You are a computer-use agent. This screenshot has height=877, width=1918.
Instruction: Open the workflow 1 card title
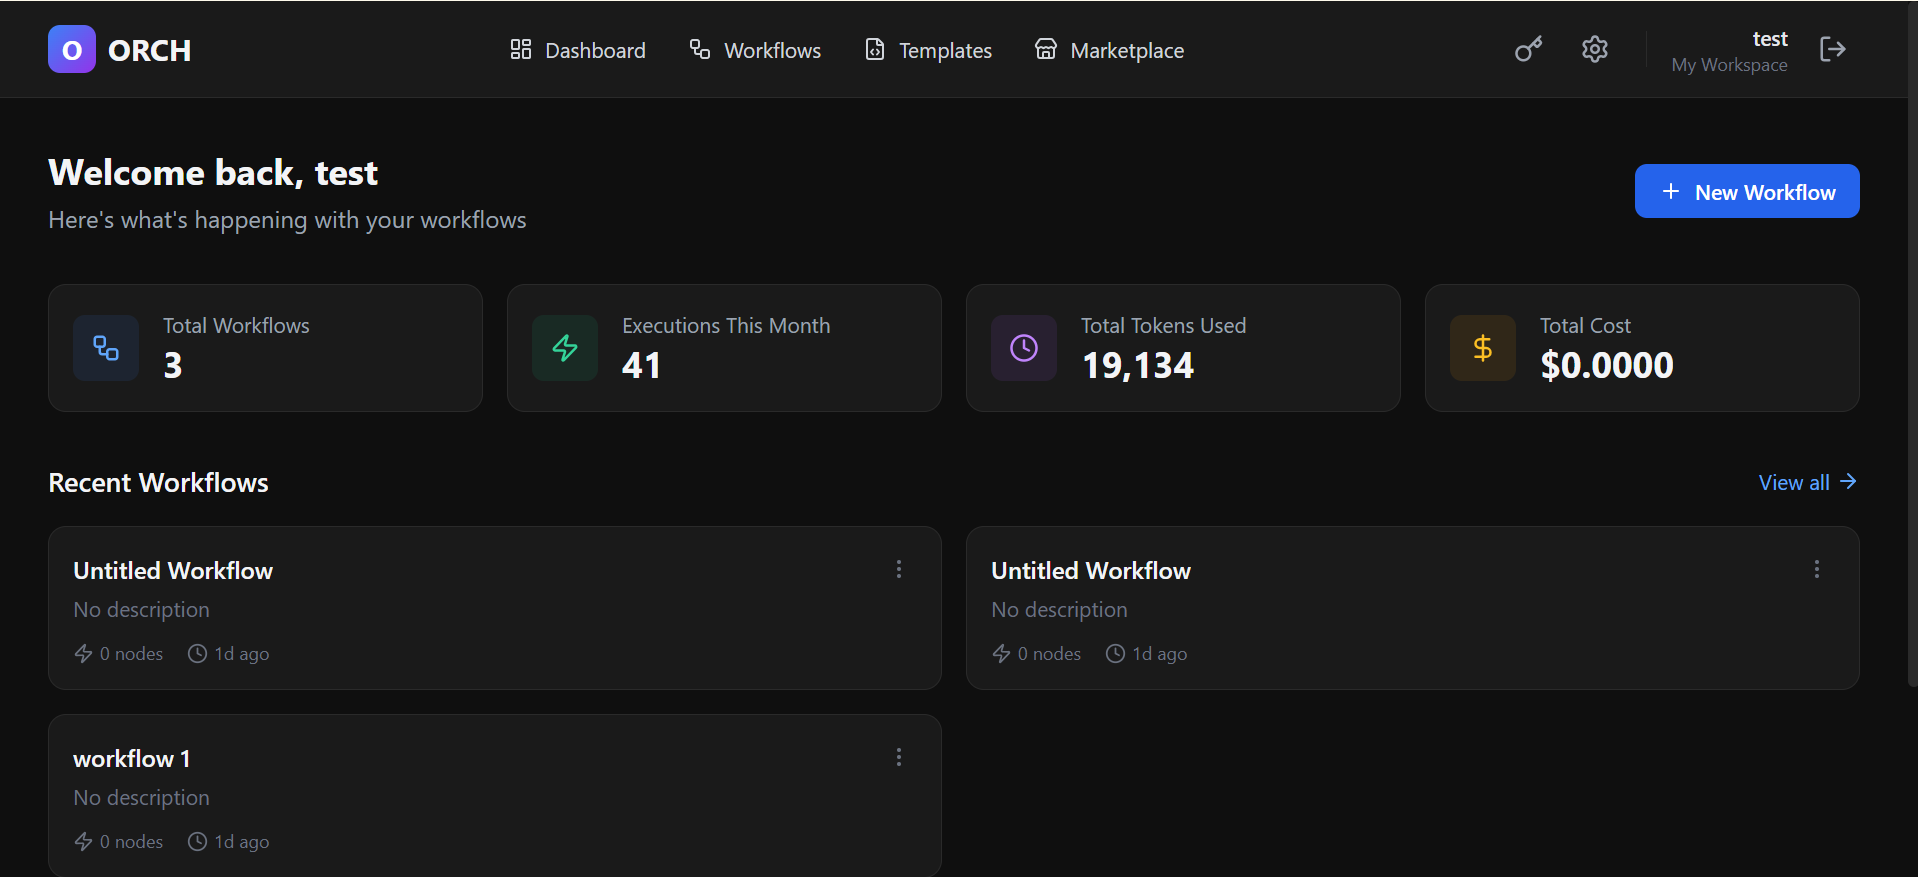[132, 759]
